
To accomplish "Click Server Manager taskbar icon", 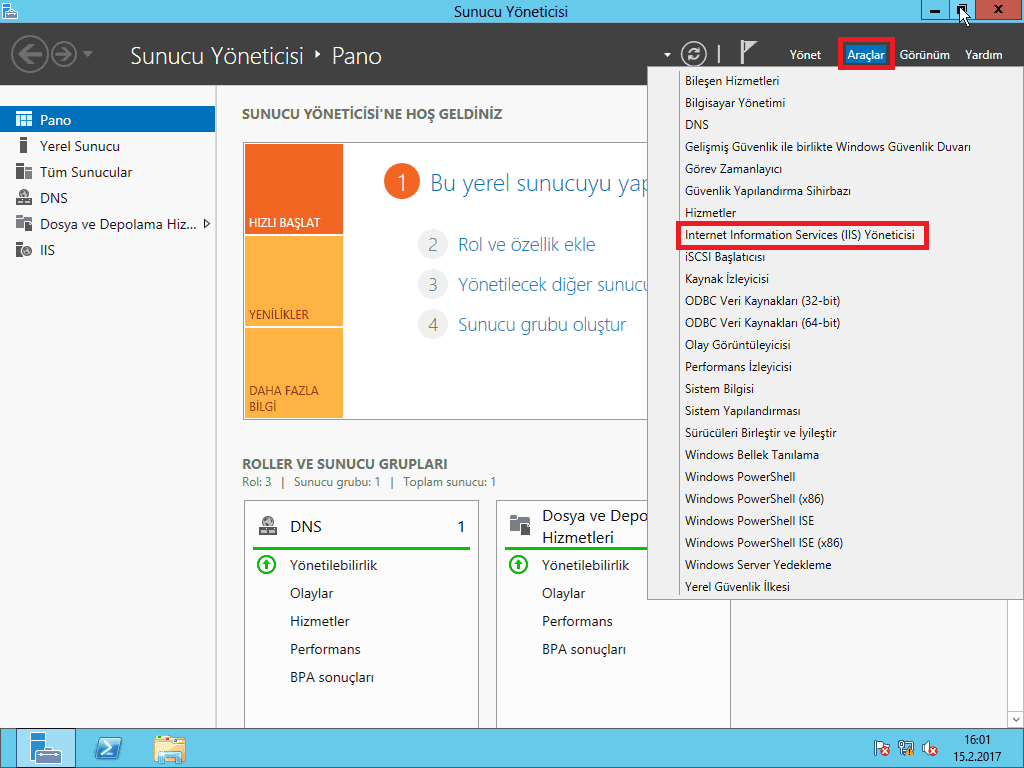I will 46,748.
